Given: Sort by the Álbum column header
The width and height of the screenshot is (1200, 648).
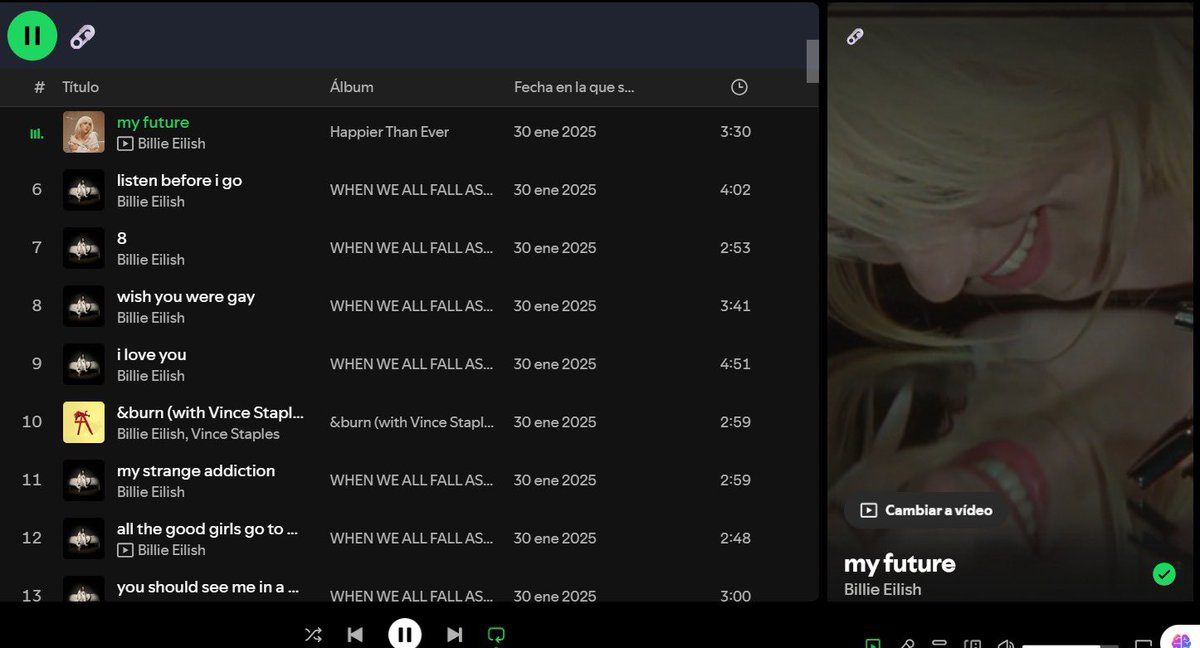Looking at the screenshot, I should point(352,87).
